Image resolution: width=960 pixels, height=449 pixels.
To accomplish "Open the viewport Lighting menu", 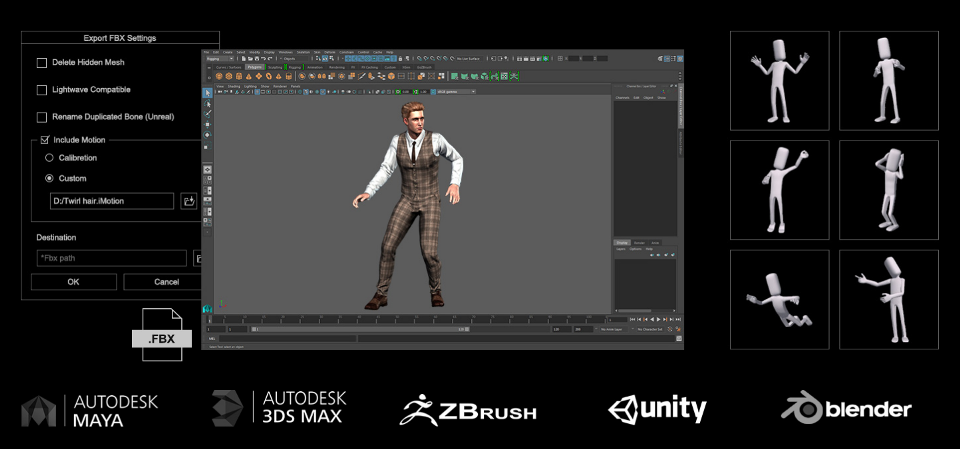I will [x=250, y=86].
